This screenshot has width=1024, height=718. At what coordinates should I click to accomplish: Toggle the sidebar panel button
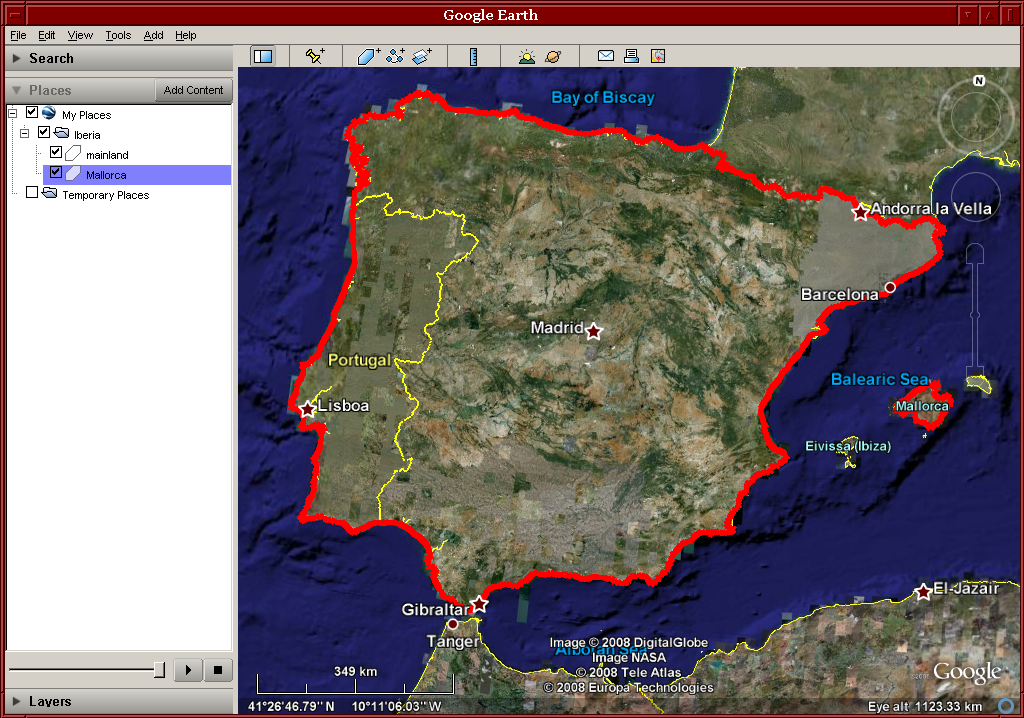[x=263, y=56]
